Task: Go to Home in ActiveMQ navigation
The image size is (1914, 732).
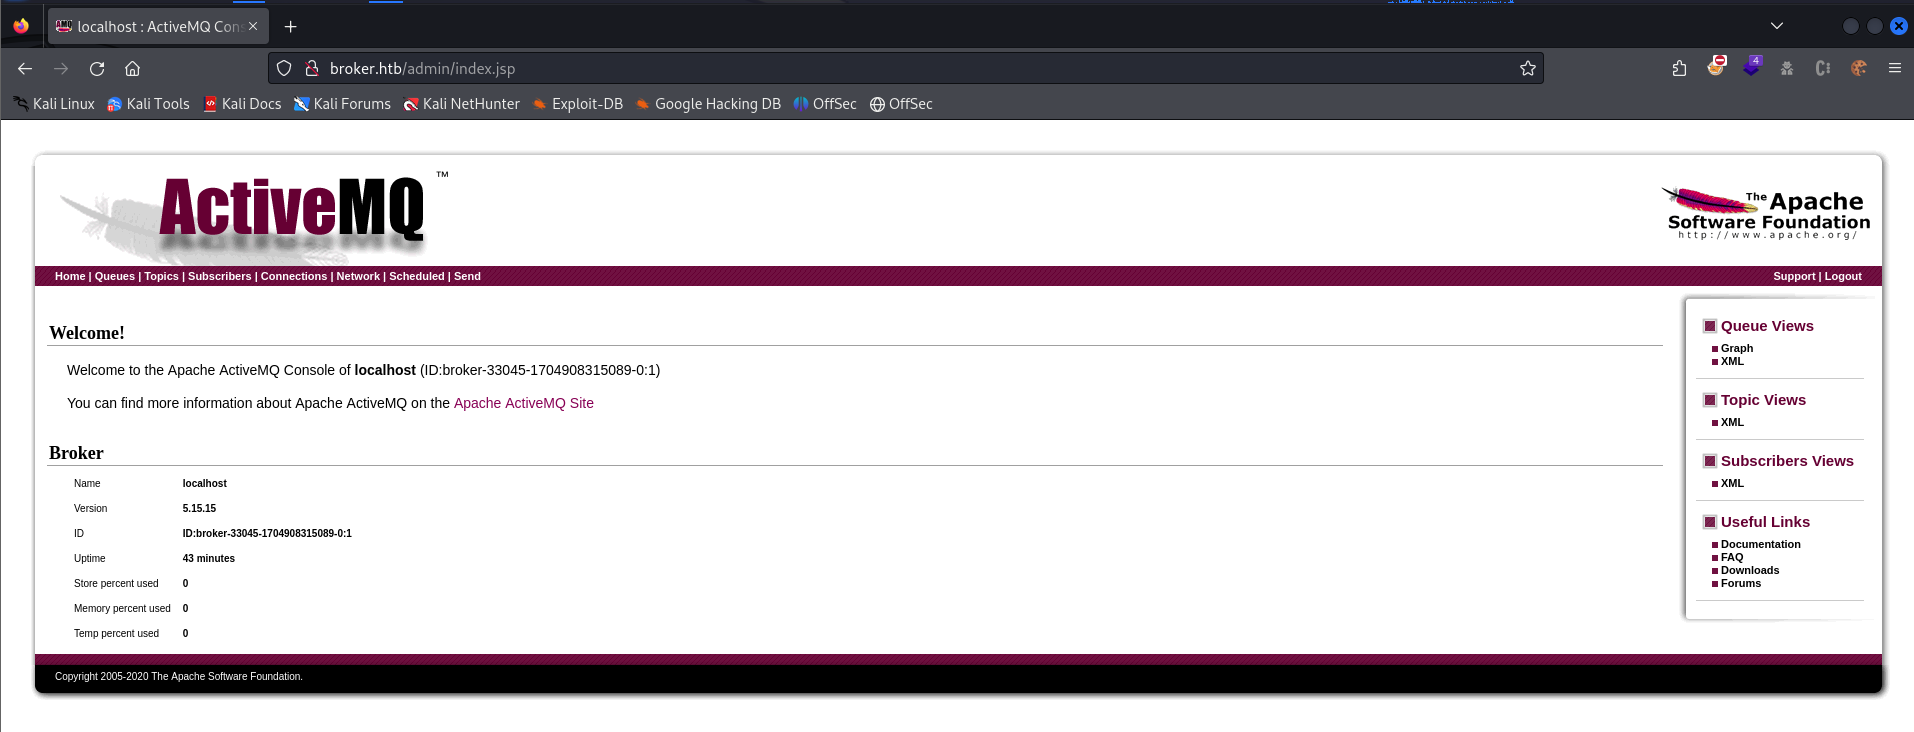Action: point(70,276)
